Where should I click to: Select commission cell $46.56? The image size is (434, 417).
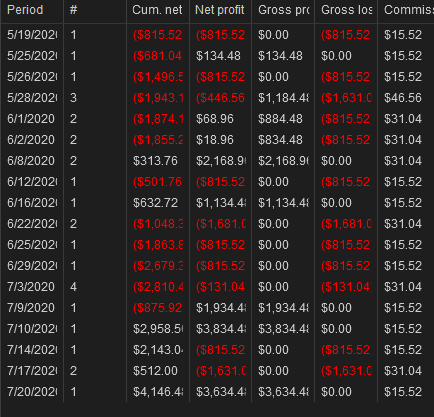[x=403, y=98]
